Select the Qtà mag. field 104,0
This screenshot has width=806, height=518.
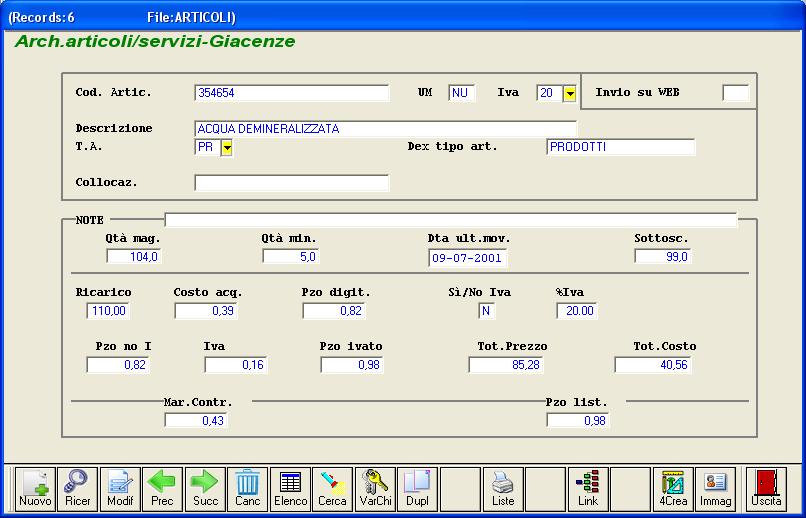134,256
